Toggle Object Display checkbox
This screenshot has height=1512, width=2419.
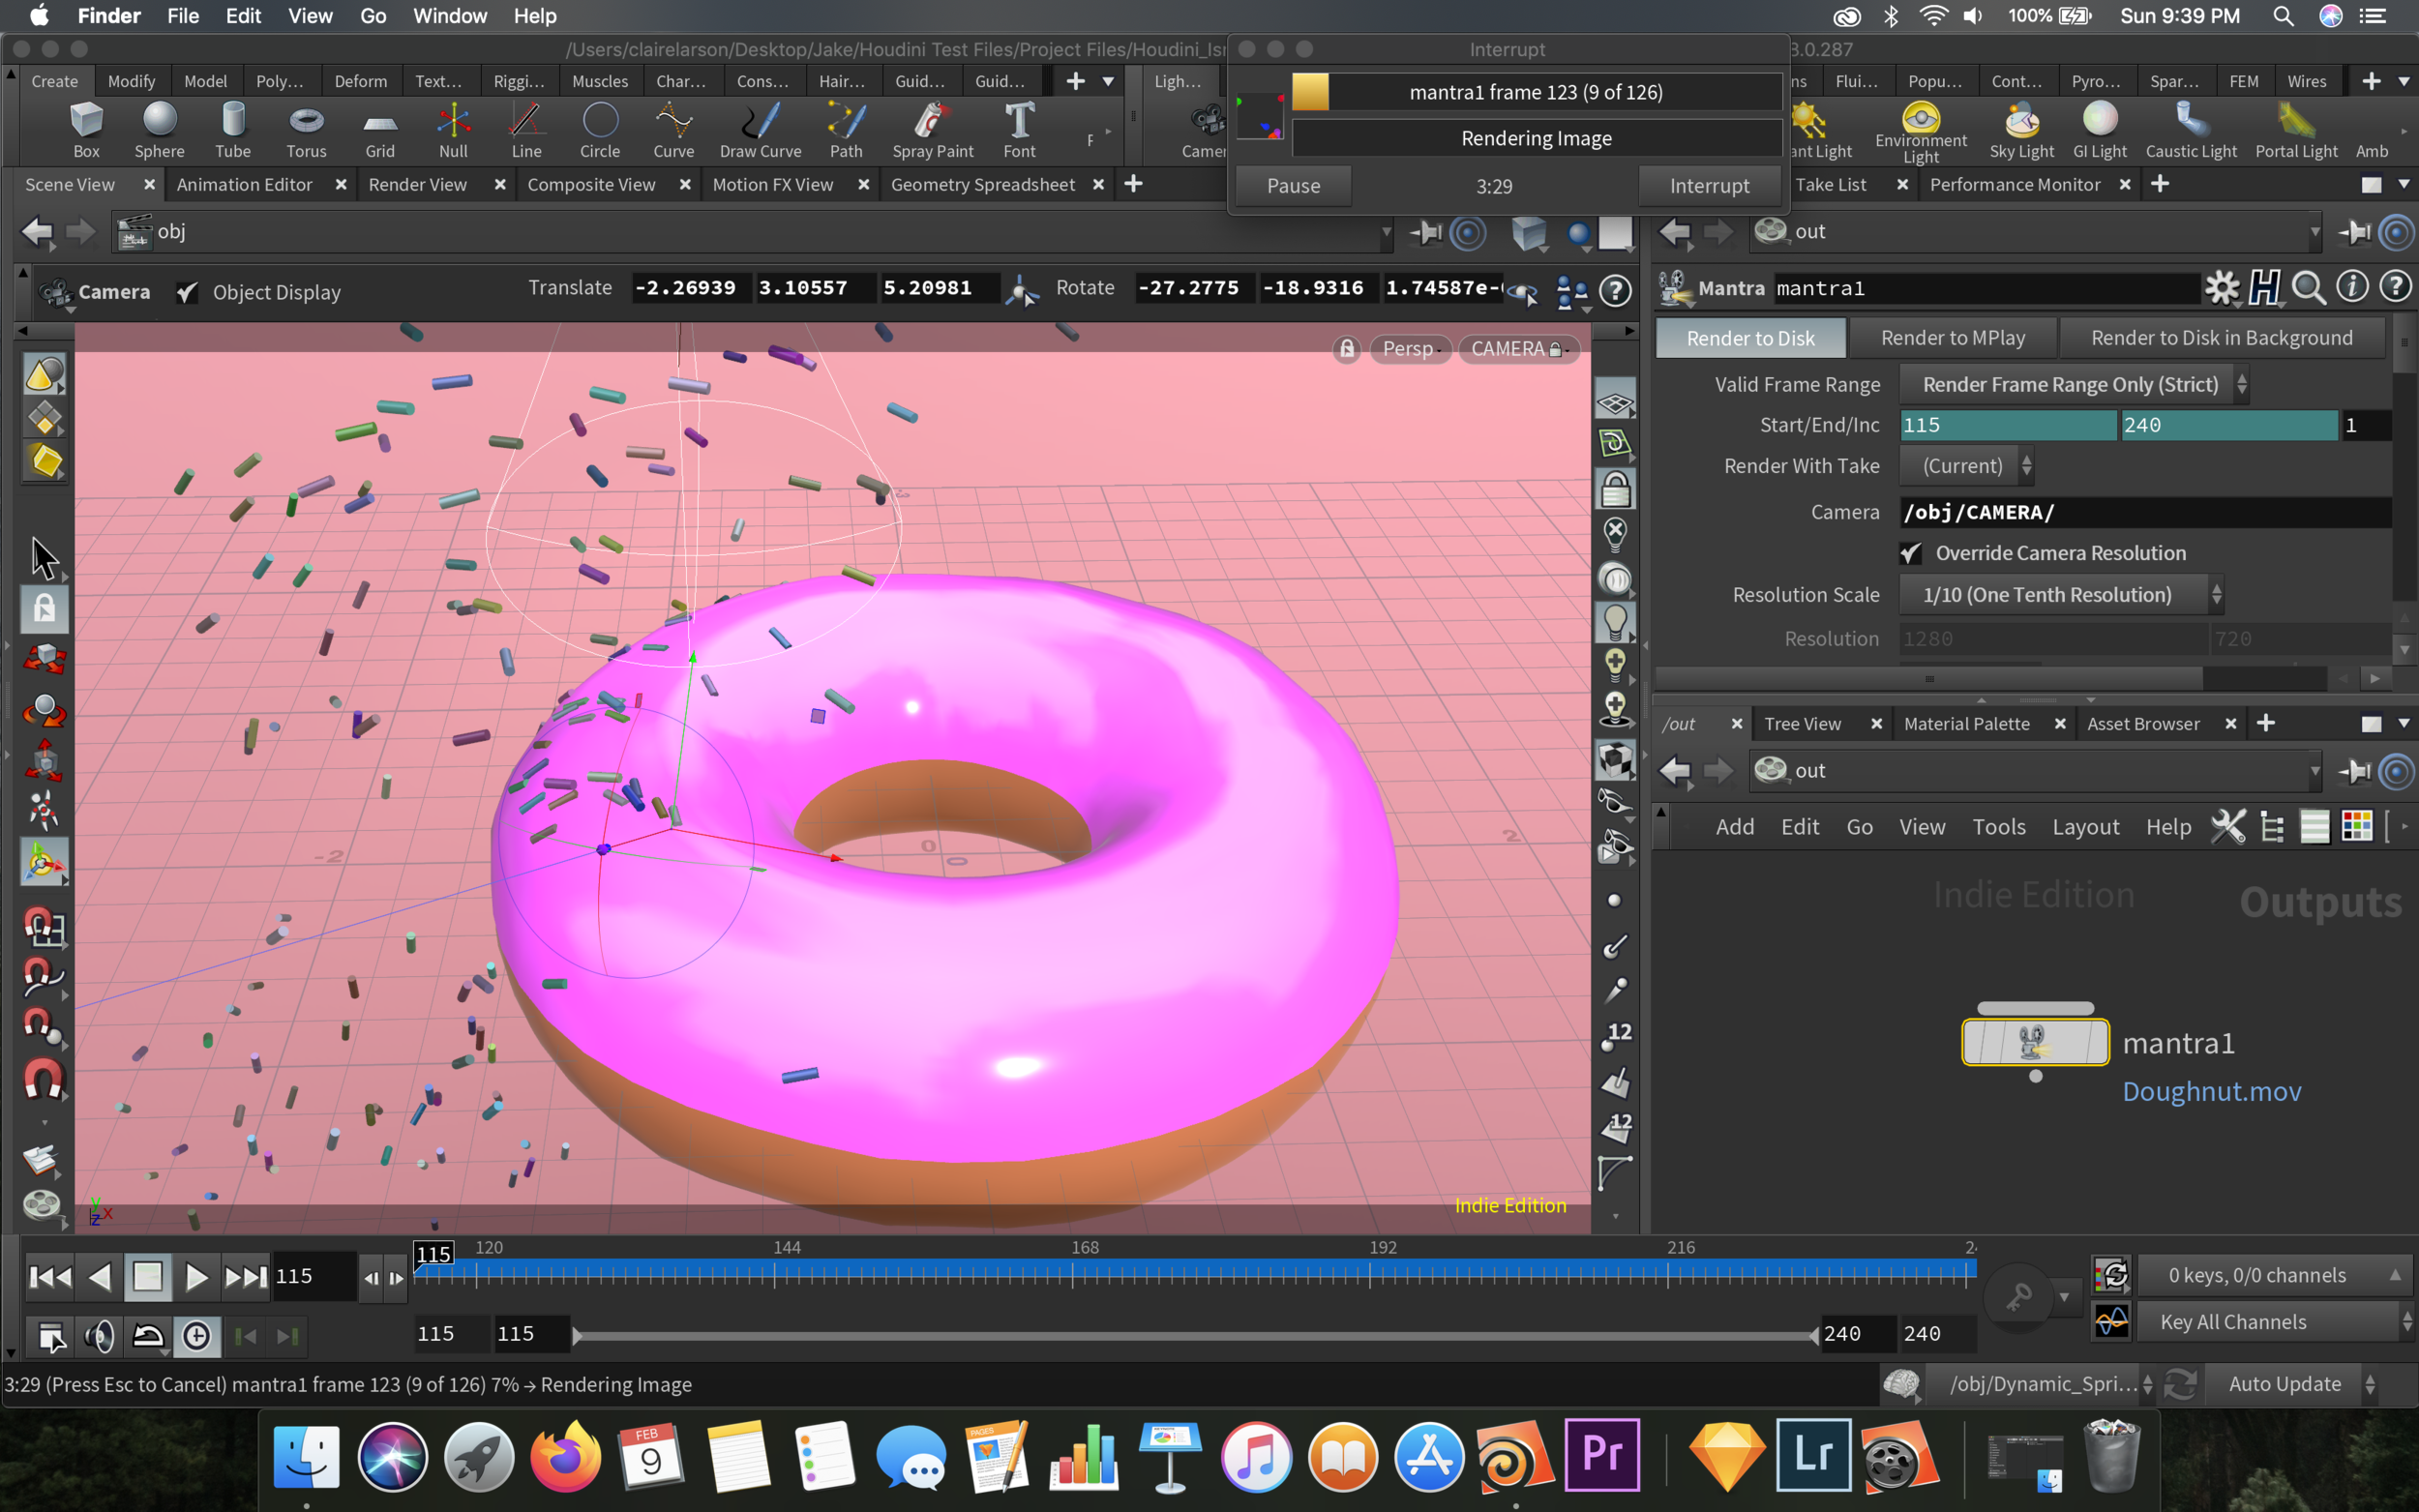click(x=187, y=292)
